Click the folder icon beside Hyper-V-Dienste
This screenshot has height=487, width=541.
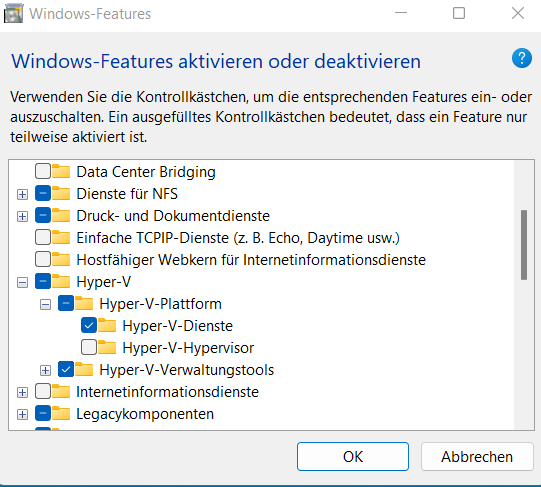pos(107,325)
